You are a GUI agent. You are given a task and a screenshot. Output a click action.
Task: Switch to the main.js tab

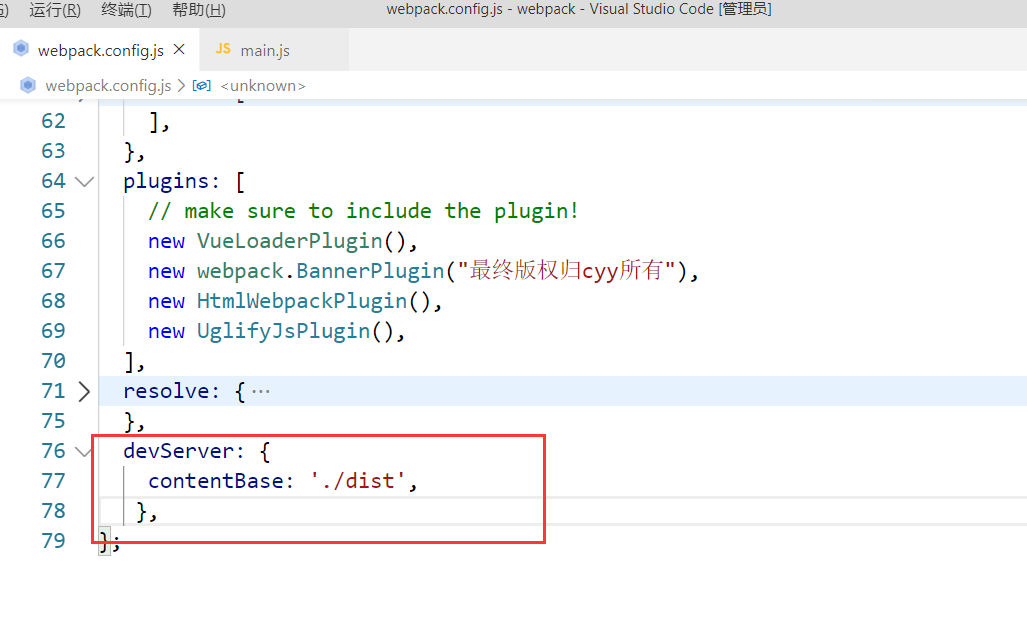coord(264,50)
